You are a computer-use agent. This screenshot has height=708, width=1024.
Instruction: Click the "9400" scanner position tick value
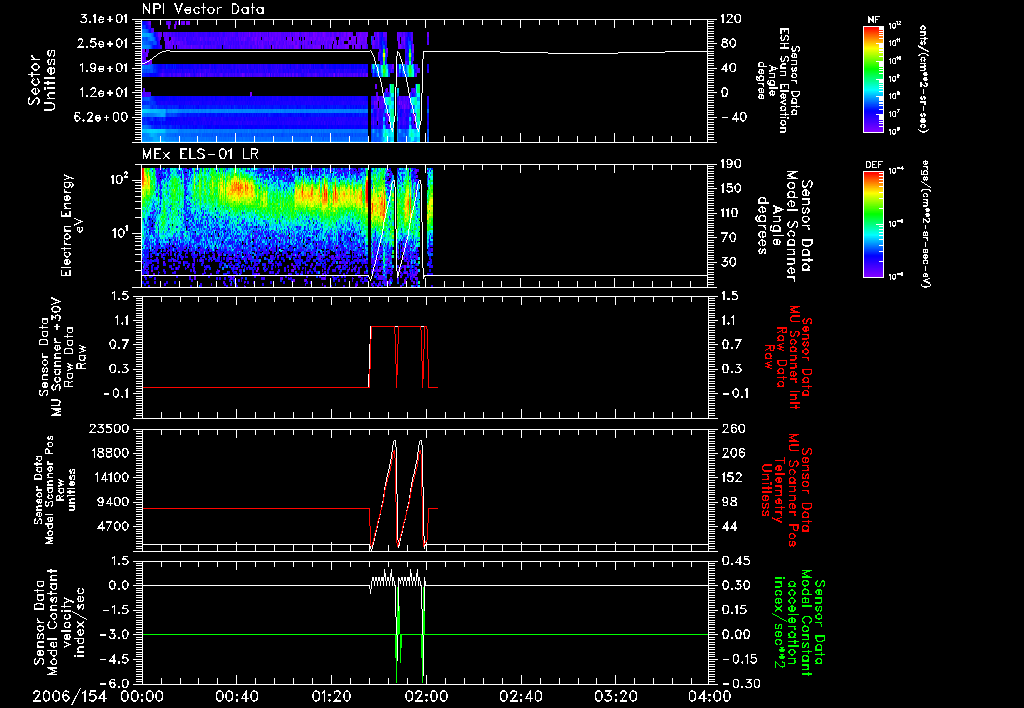[114, 502]
